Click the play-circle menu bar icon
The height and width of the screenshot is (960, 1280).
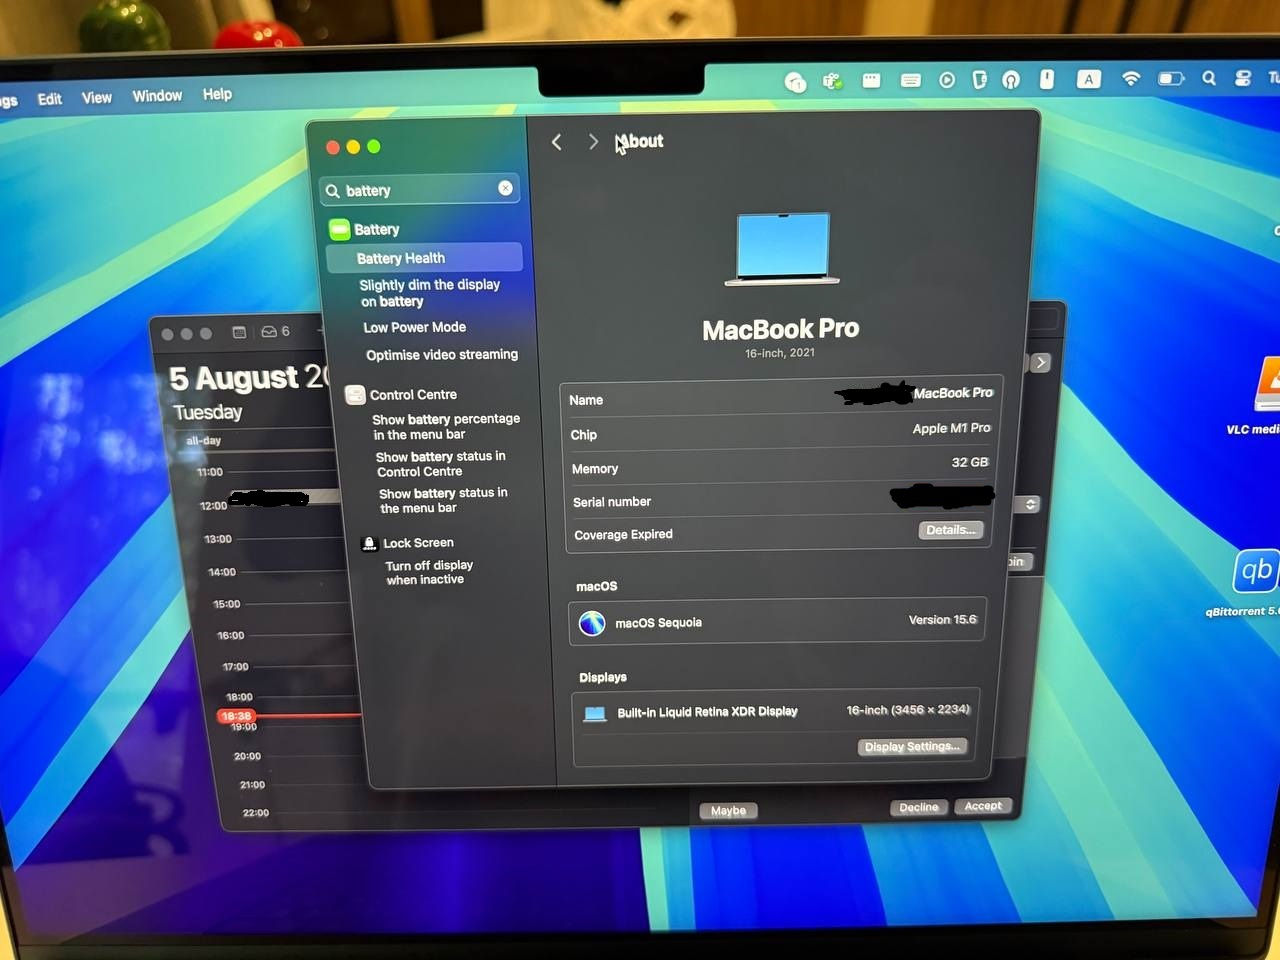click(x=946, y=80)
